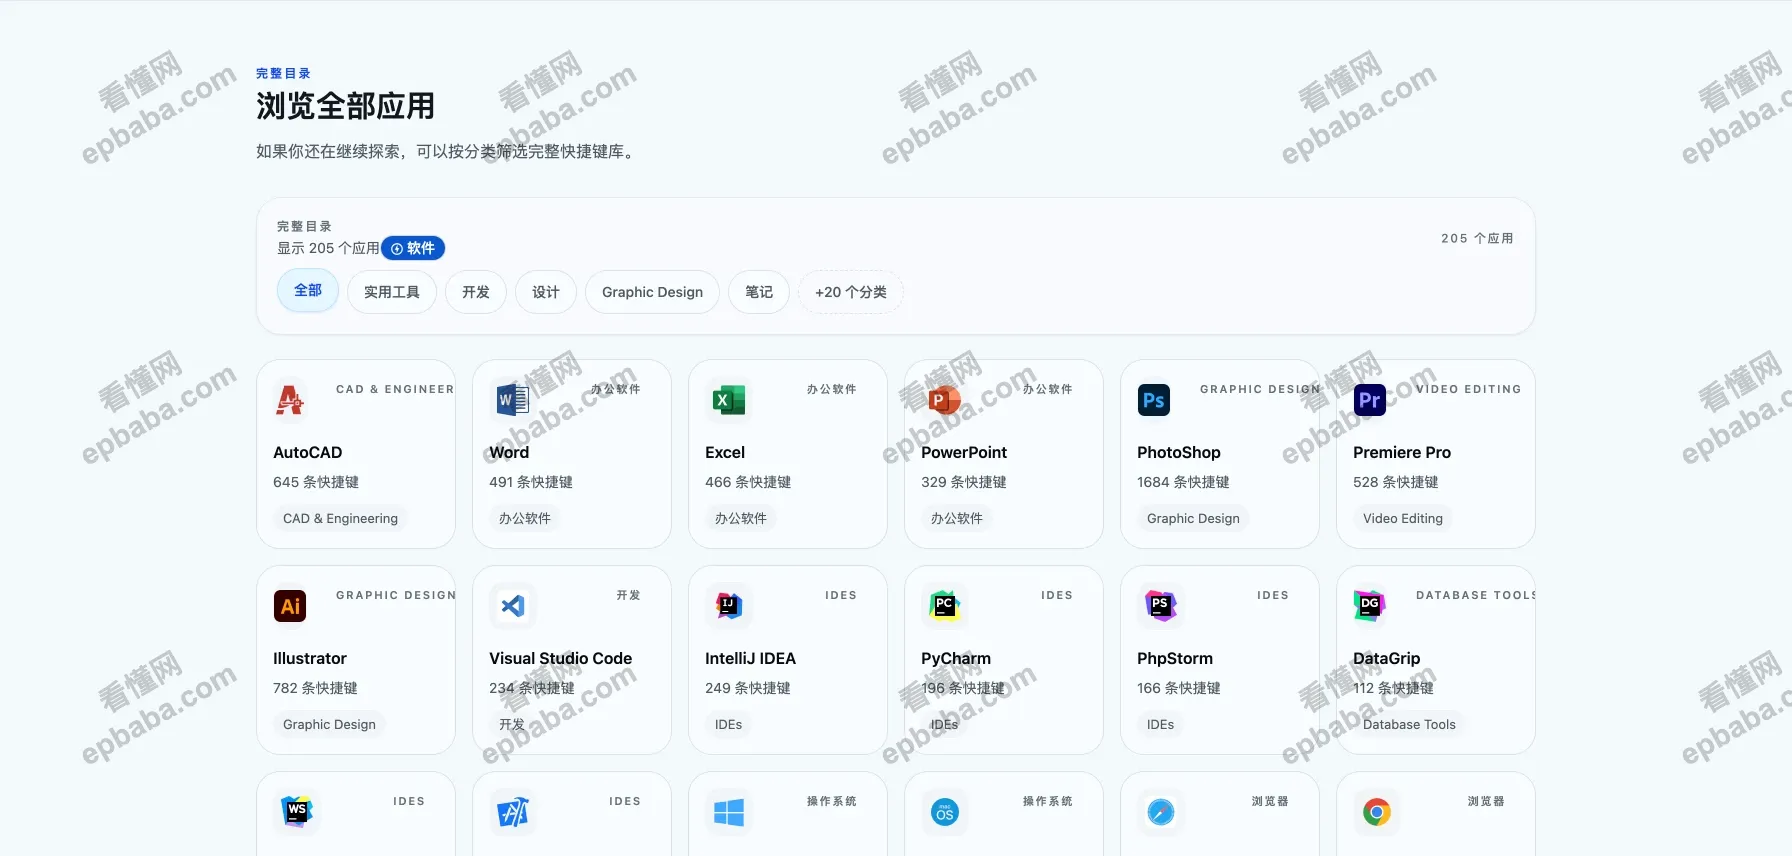Click the IntelliJ IDEA icon
1792x856 pixels.
point(729,606)
